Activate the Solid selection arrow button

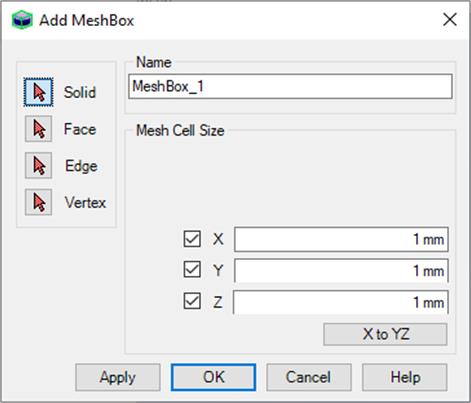pos(38,92)
